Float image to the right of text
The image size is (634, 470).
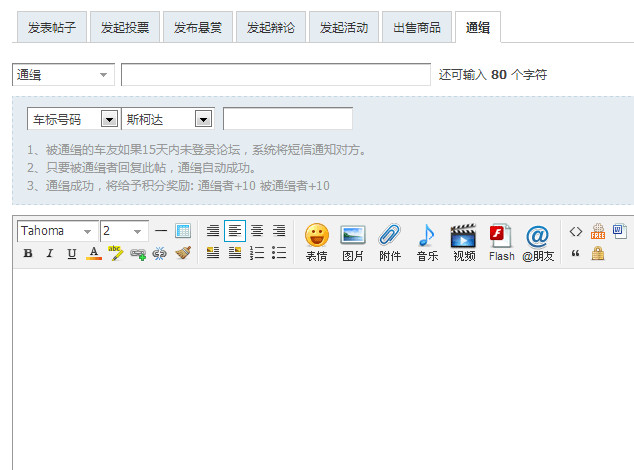click(235, 253)
